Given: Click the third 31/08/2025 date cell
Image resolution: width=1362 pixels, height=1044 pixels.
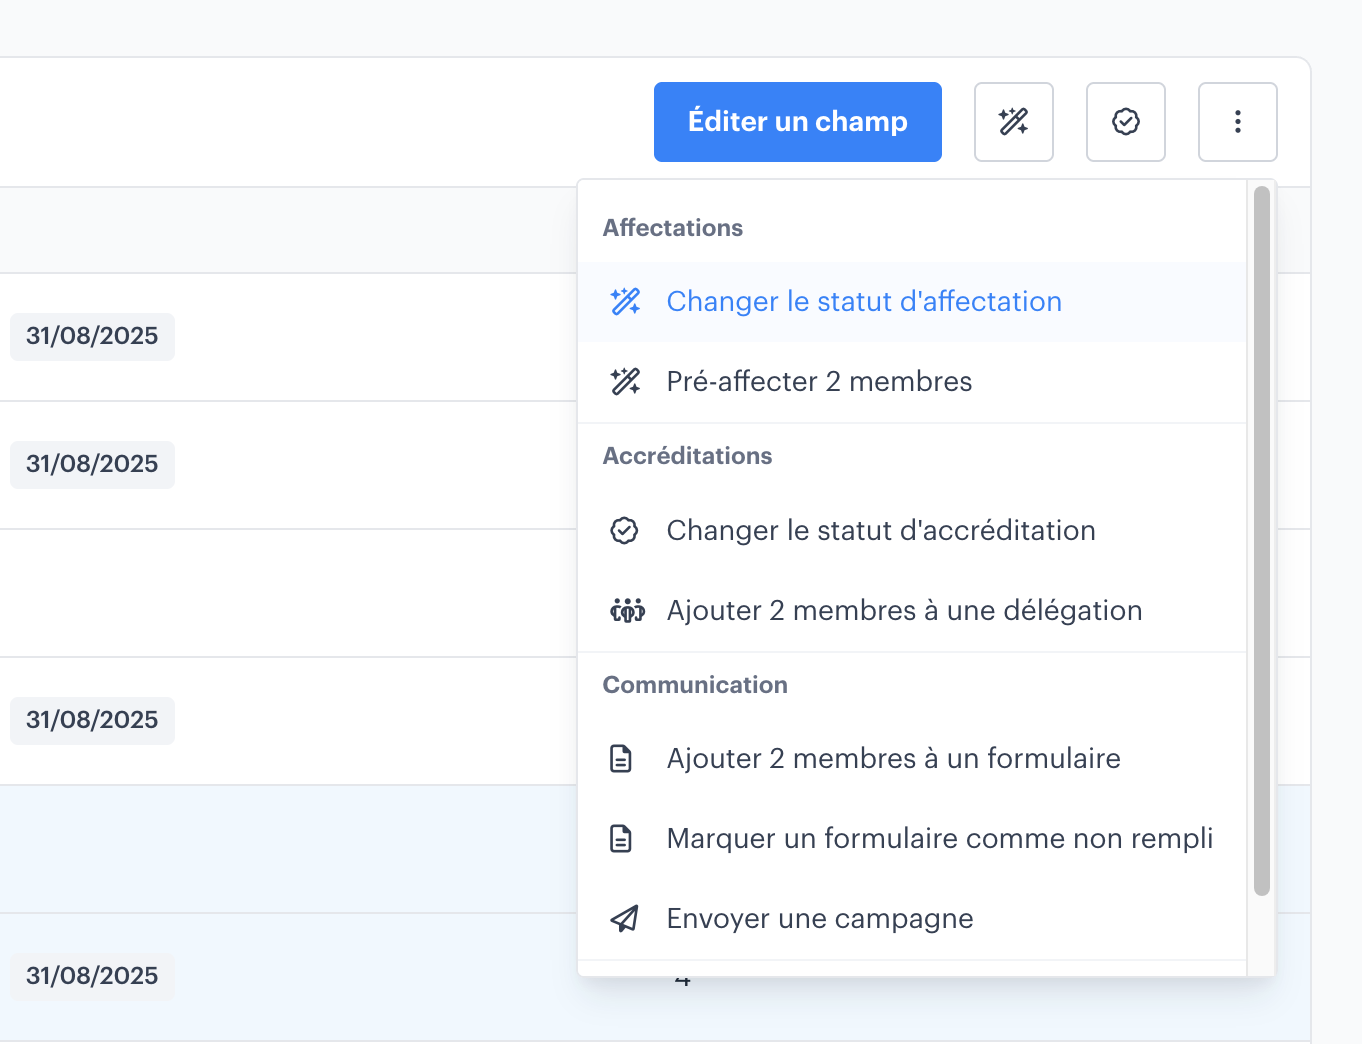Looking at the screenshot, I should [x=92, y=720].
